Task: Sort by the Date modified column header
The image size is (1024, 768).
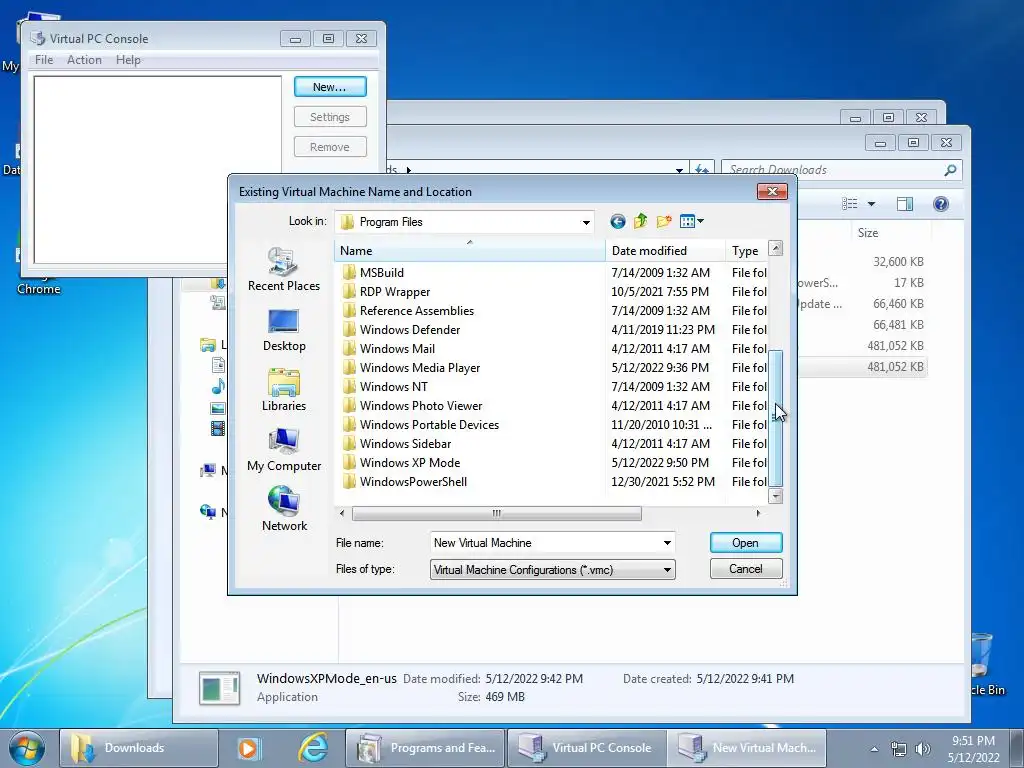Action: pos(665,251)
